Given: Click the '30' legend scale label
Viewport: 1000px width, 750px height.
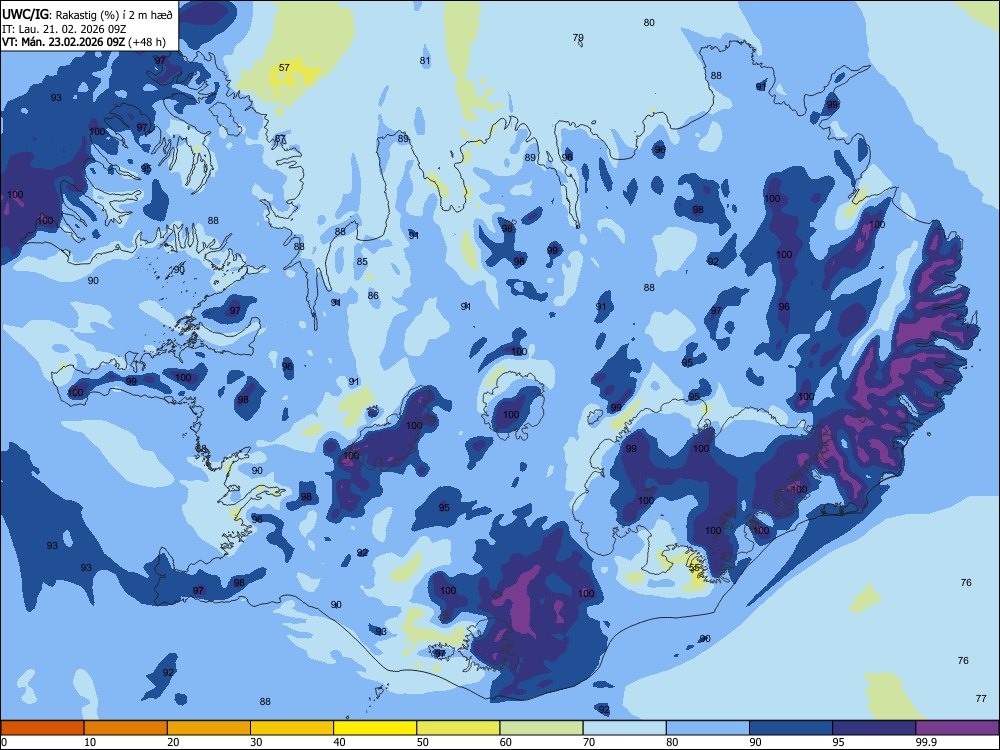Looking at the screenshot, I should [x=256, y=742].
